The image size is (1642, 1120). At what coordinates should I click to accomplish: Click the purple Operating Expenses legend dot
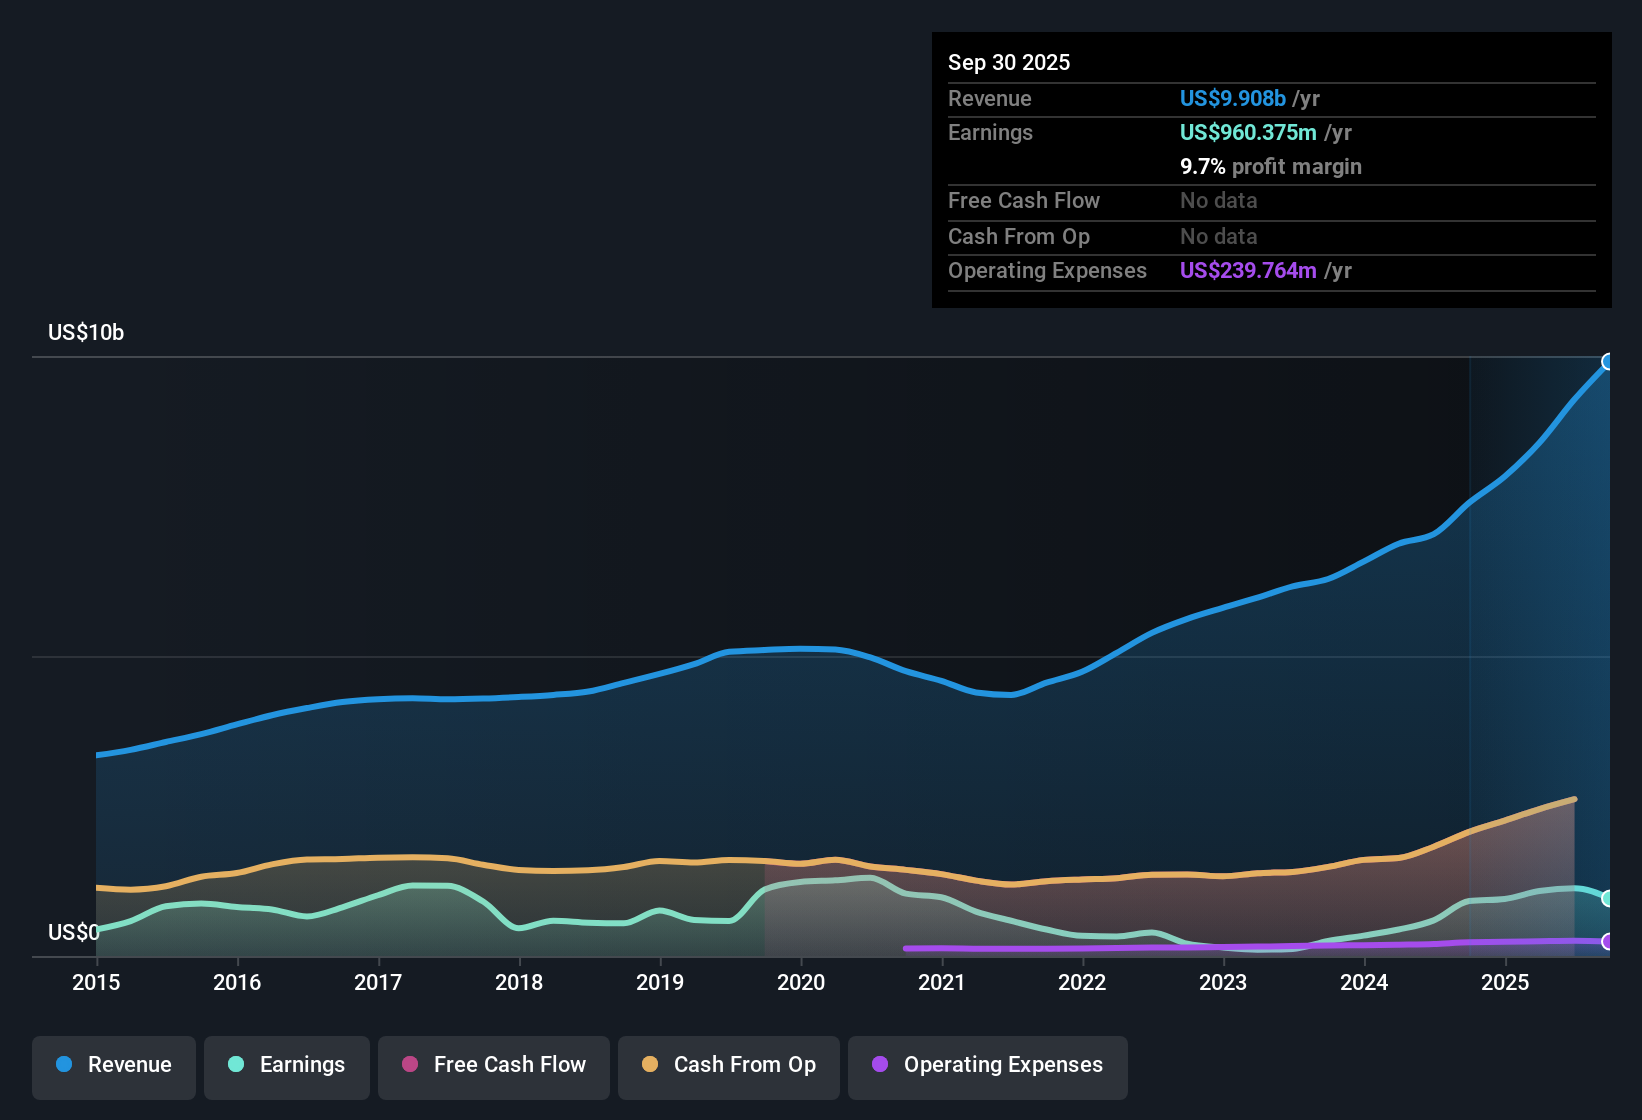pos(877,1065)
